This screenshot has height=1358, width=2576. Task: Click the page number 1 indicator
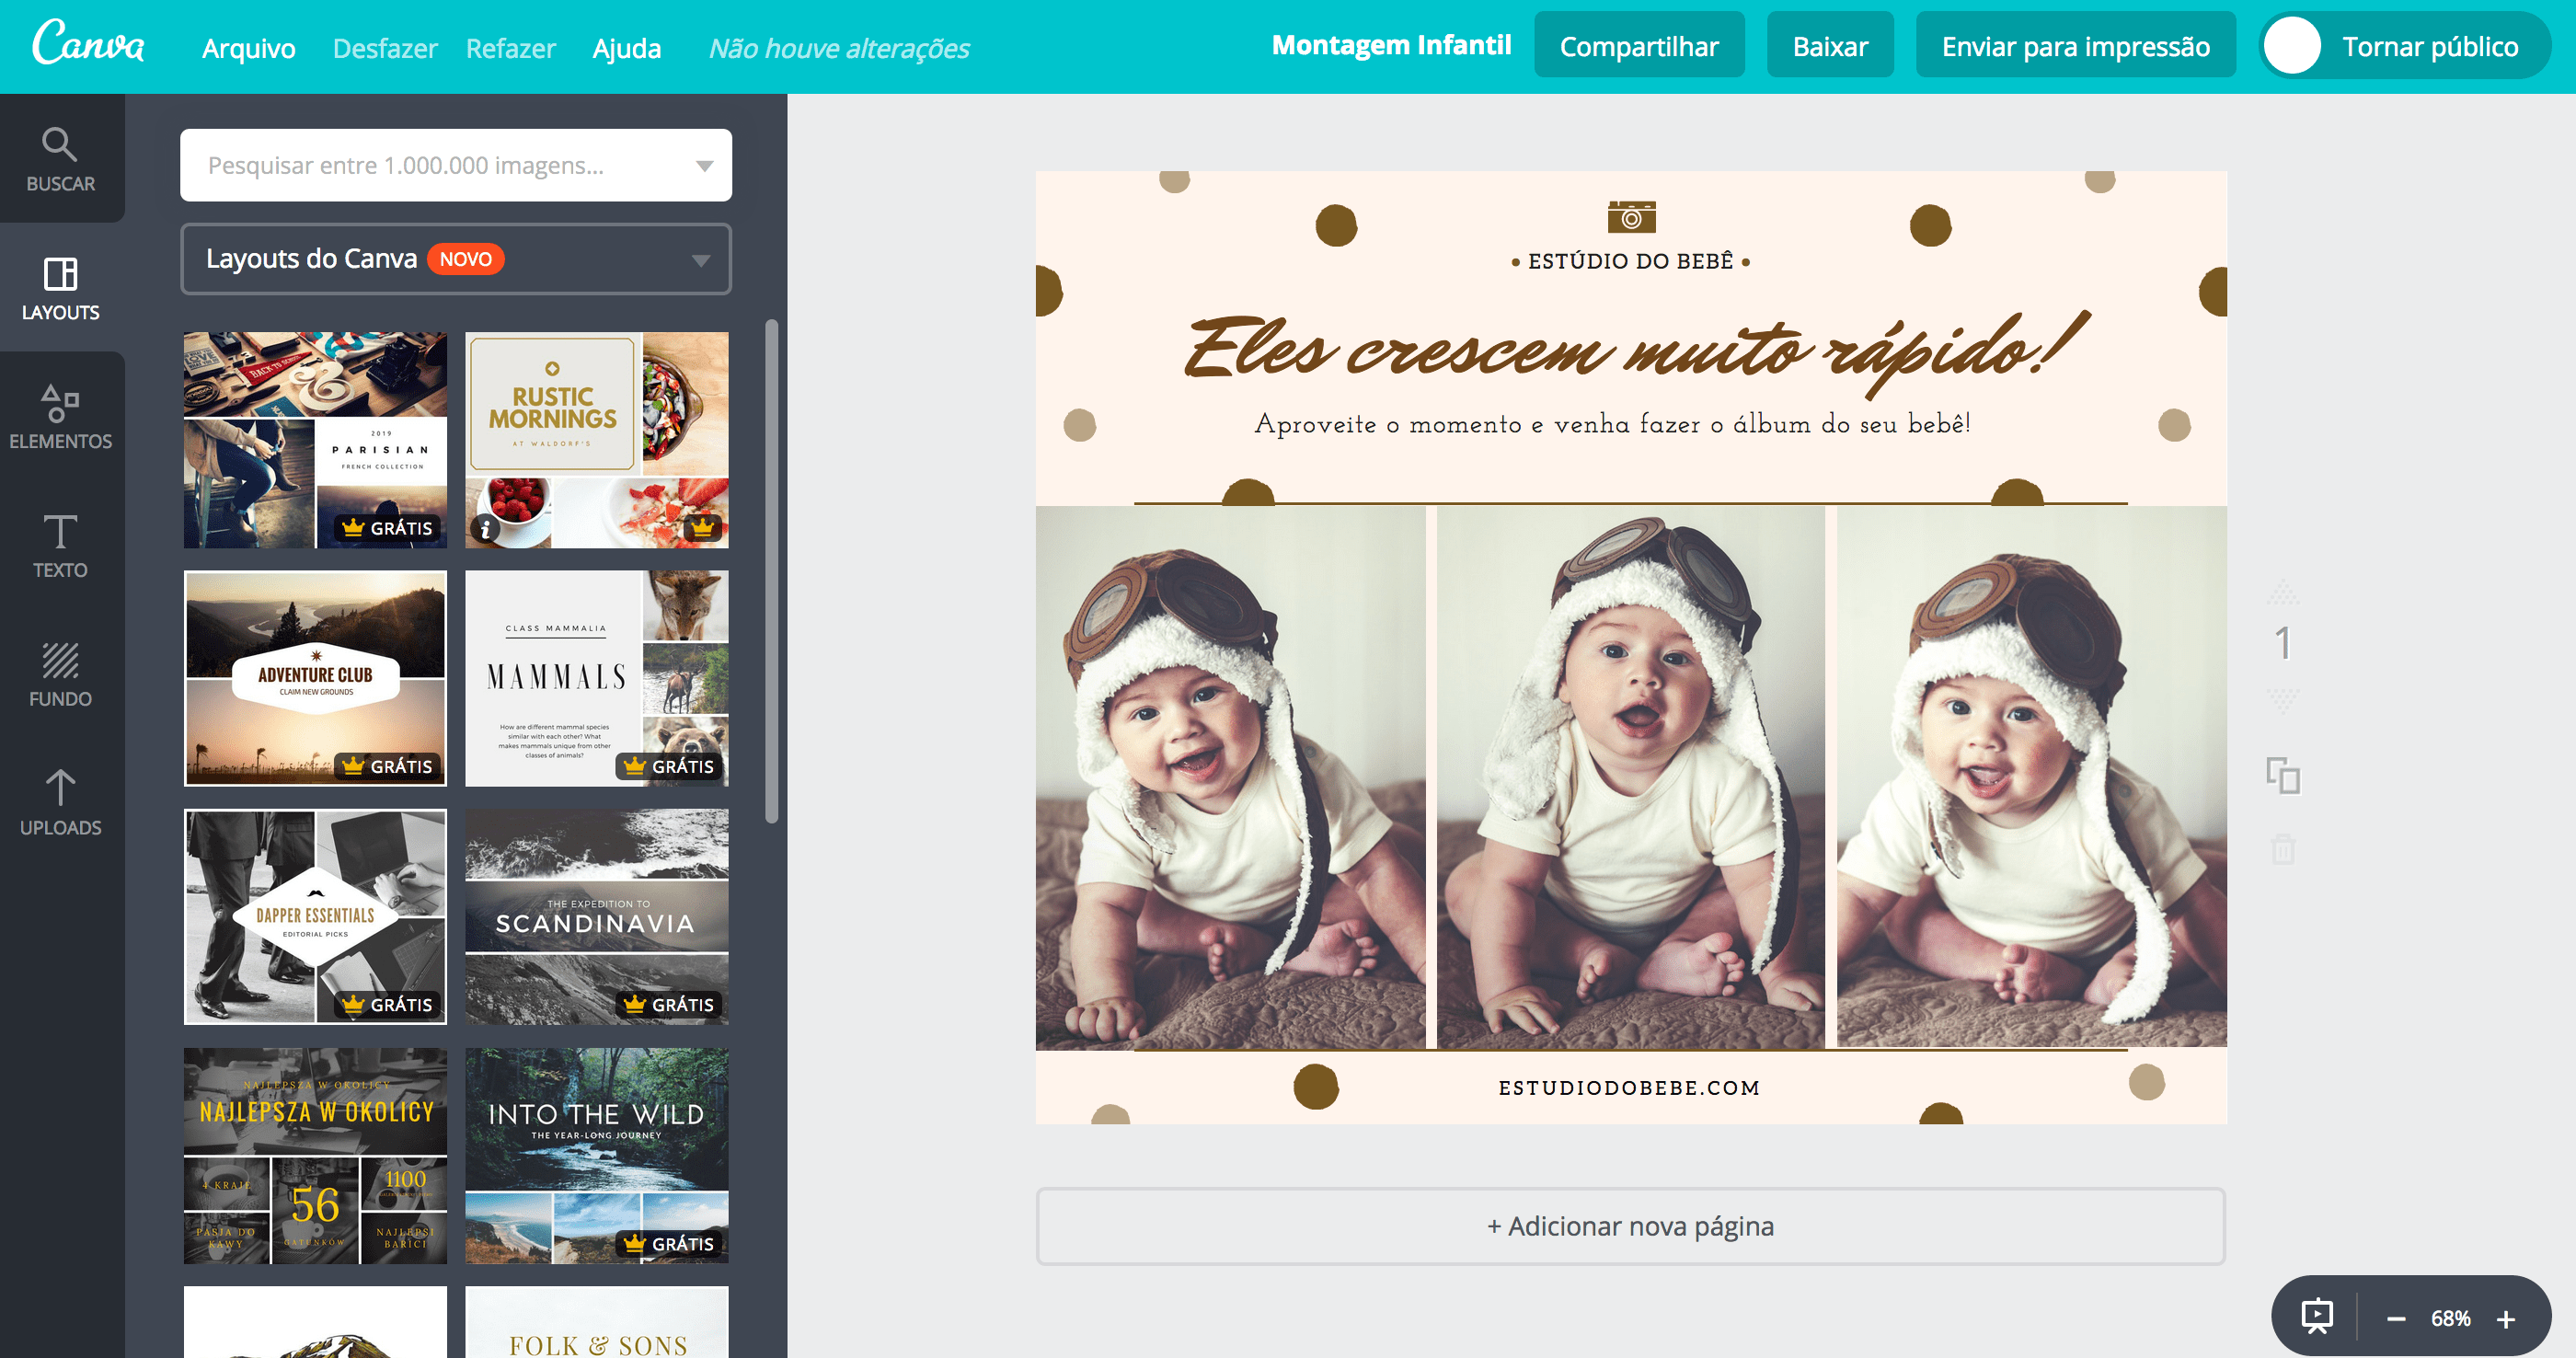pos(2283,643)
